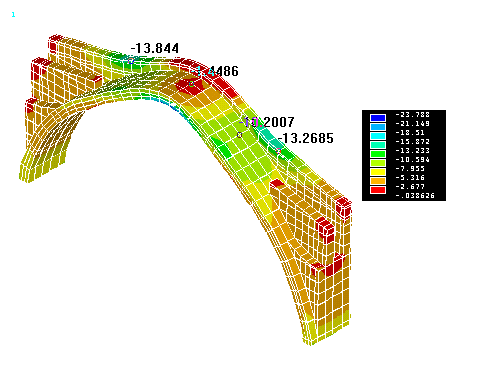The image size is (494, 384).
Task: Click the dark blue legend swatch
Action: click(x=378, y=118)
